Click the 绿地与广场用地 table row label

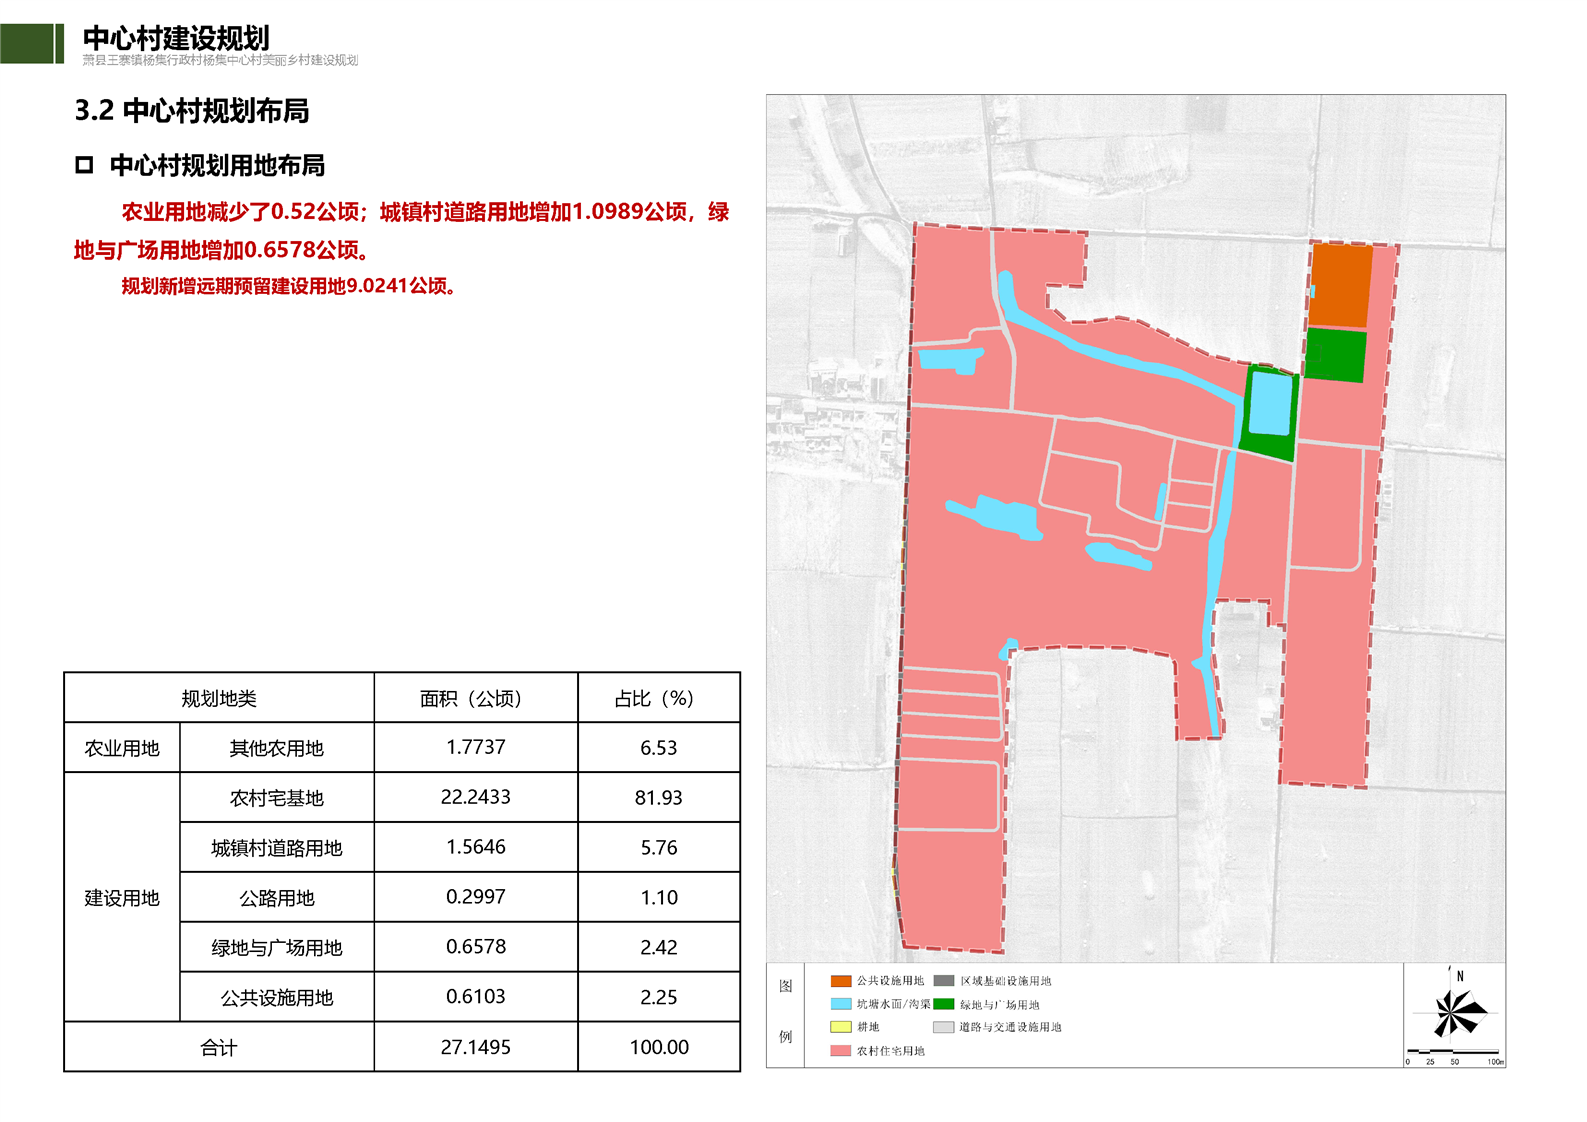tap(277, 948)
